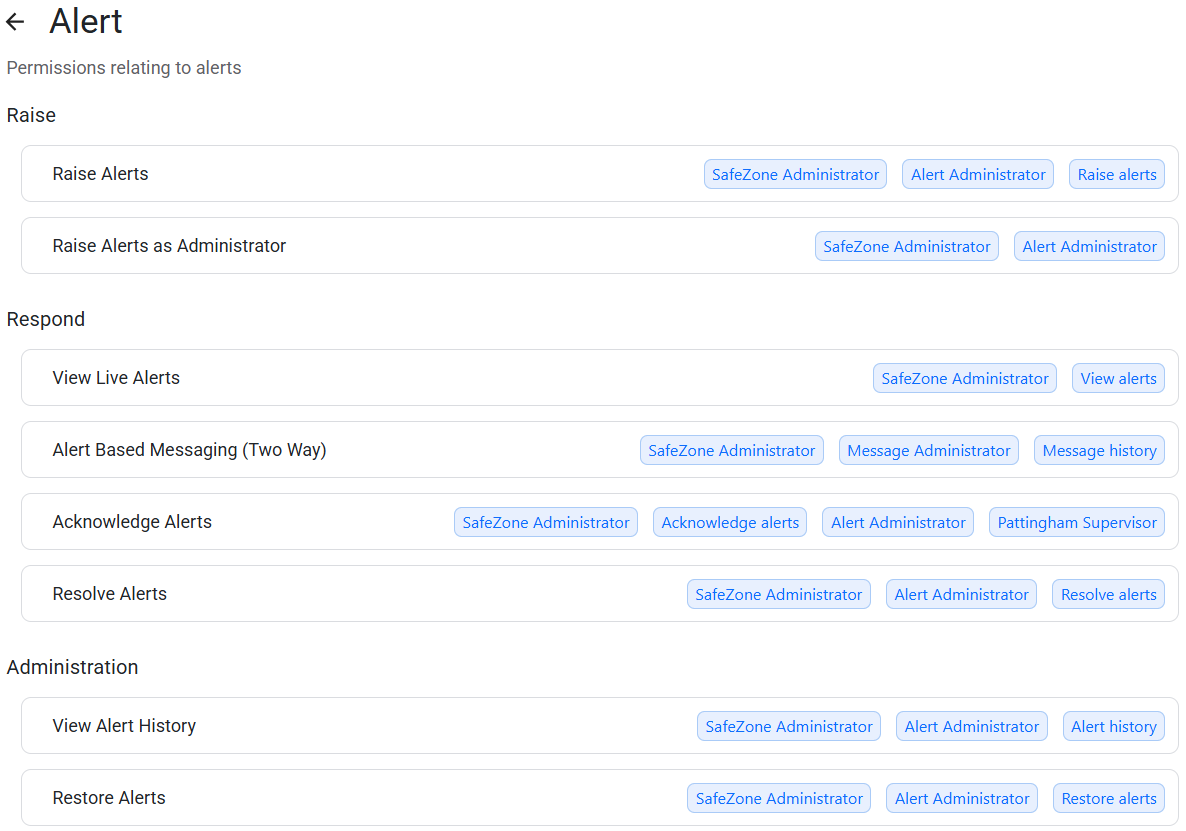
Task: Open SafeZone Administrator in View Alert History row
Action: pos(789,726)
